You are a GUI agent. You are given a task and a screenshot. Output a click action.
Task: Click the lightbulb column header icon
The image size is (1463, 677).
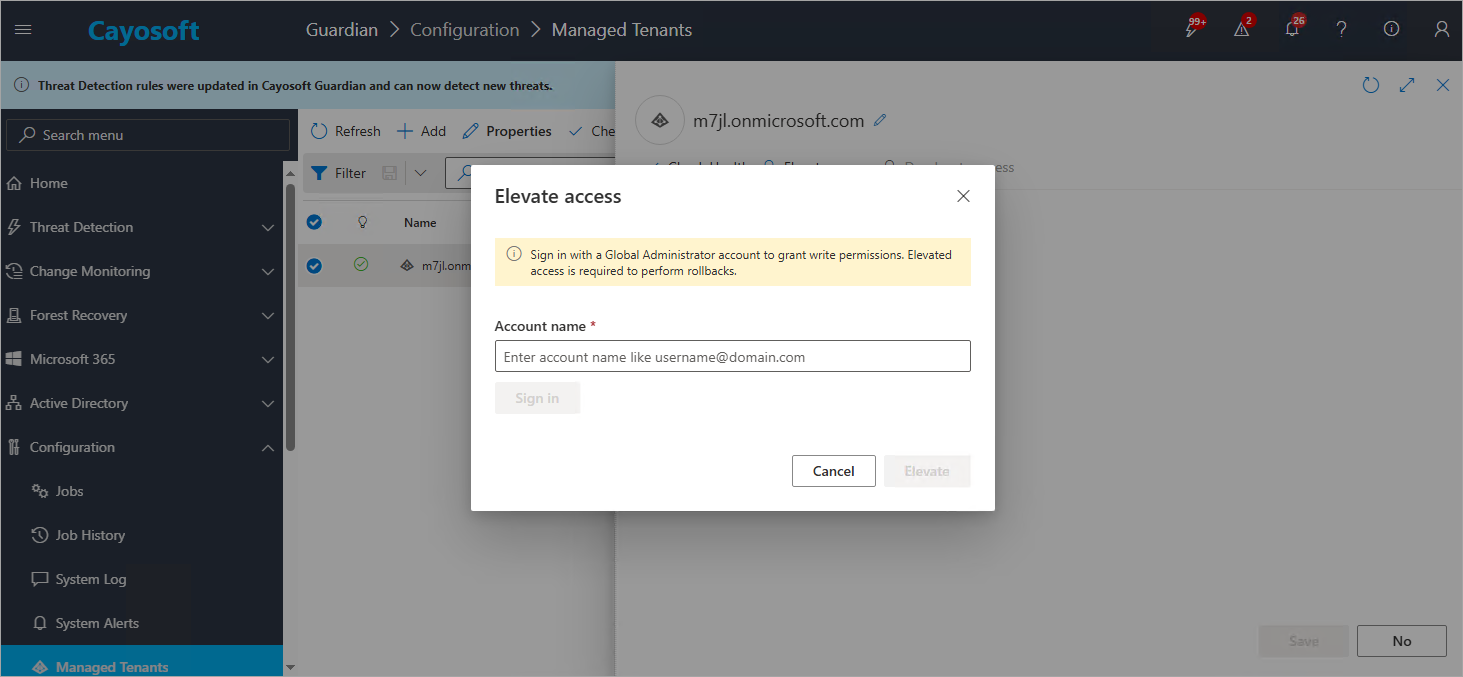coord(362,222)
